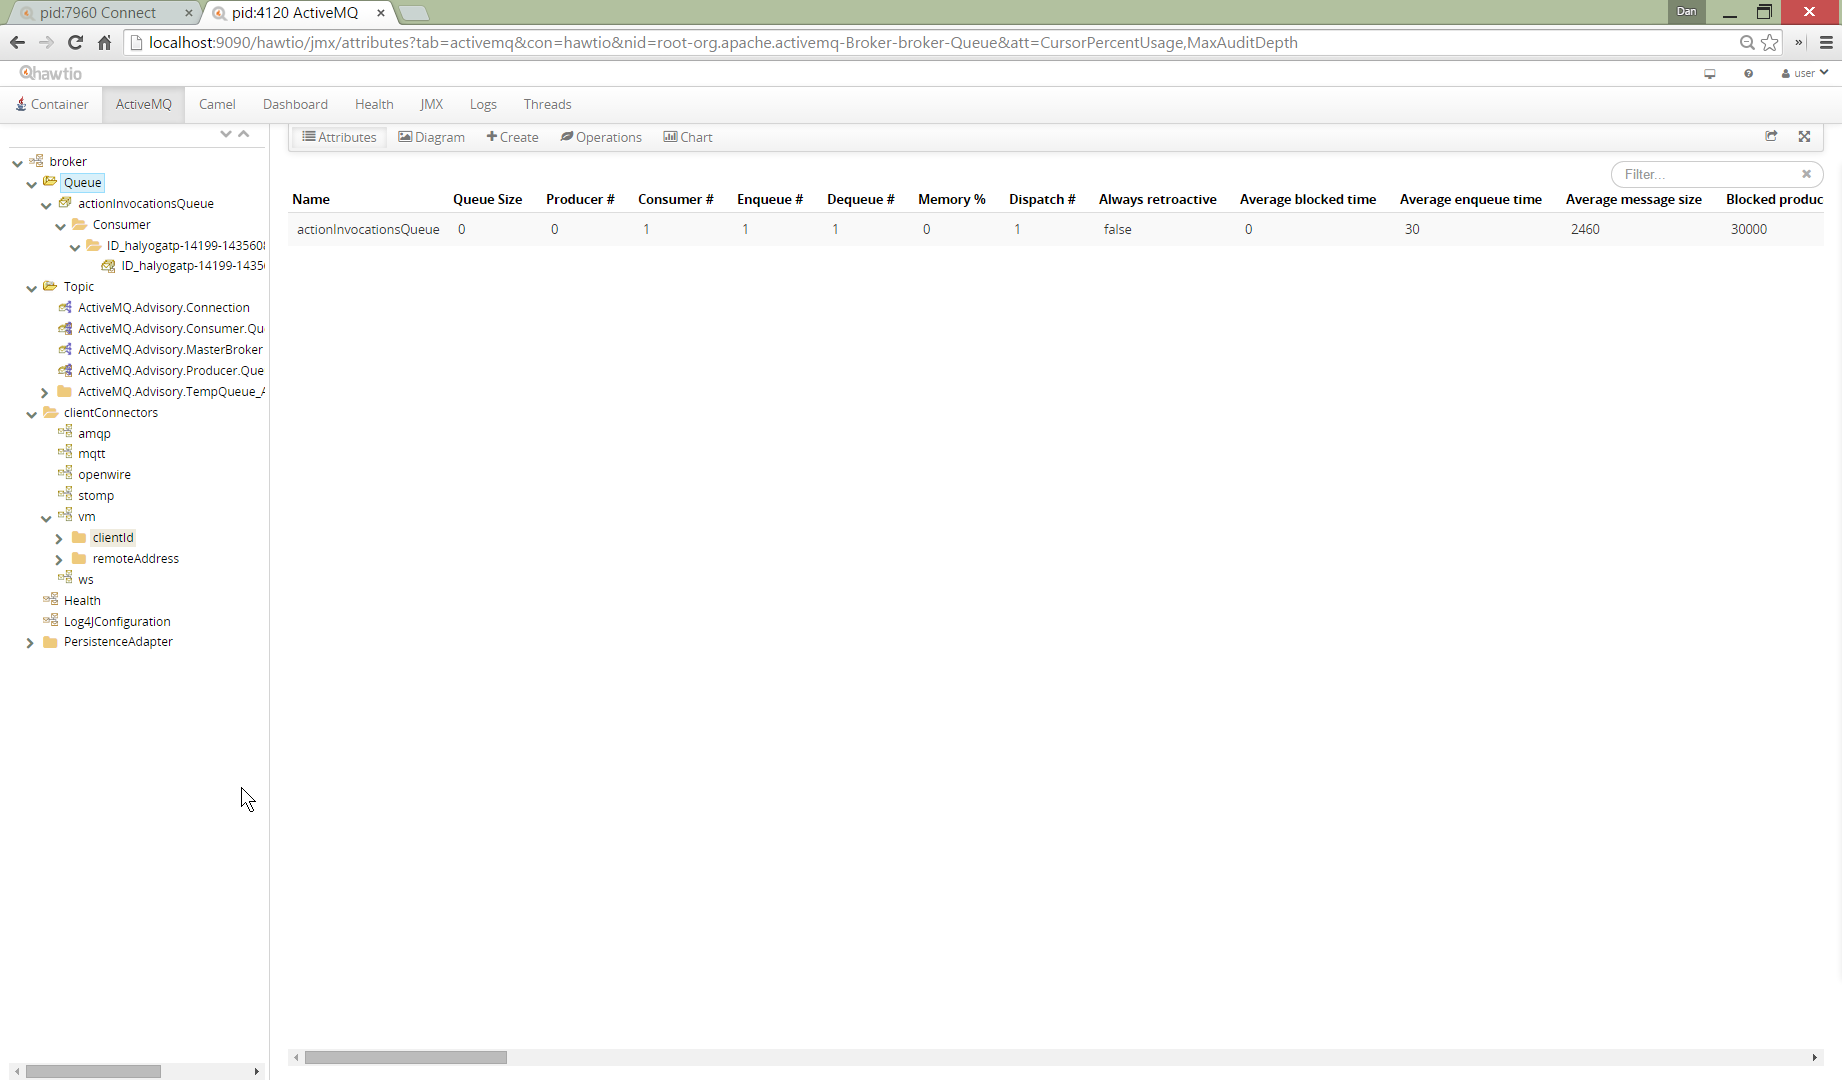Click the monitor icon in hawtio header
The image size is (1842, 1080).
pyautogui.click(x=1710, y=73)
